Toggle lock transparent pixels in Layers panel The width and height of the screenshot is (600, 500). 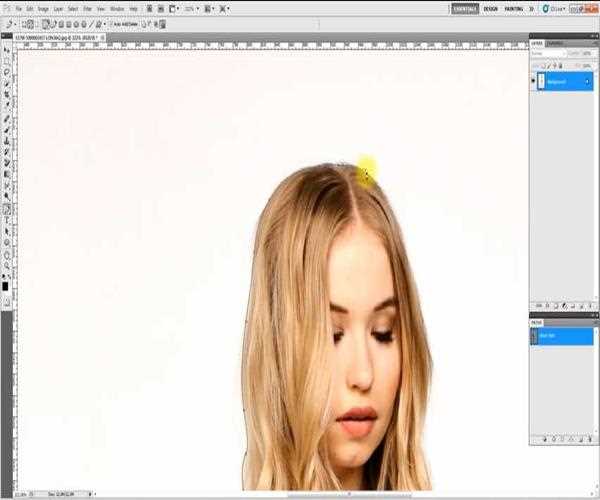(x=544, y=66)
